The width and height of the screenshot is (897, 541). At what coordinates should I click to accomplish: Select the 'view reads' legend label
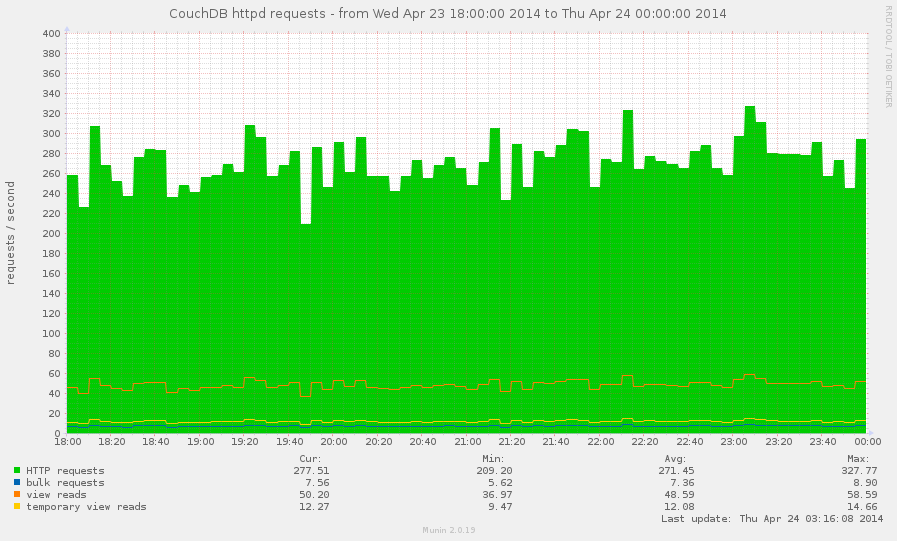coord(56,495)
